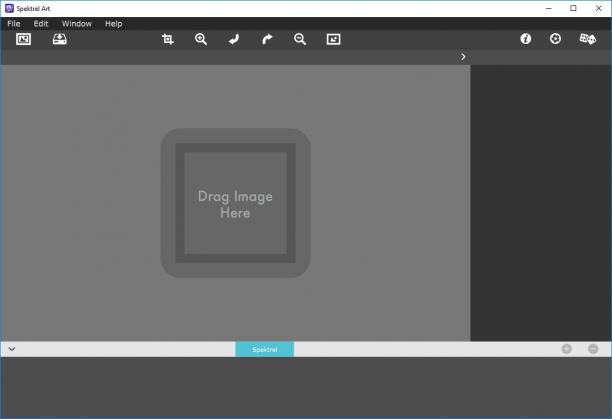The width and height of the screenshot is (612, 419).
Task: Click the undo arrow icon
Action: pyautogui.click(x=234, y=39)
